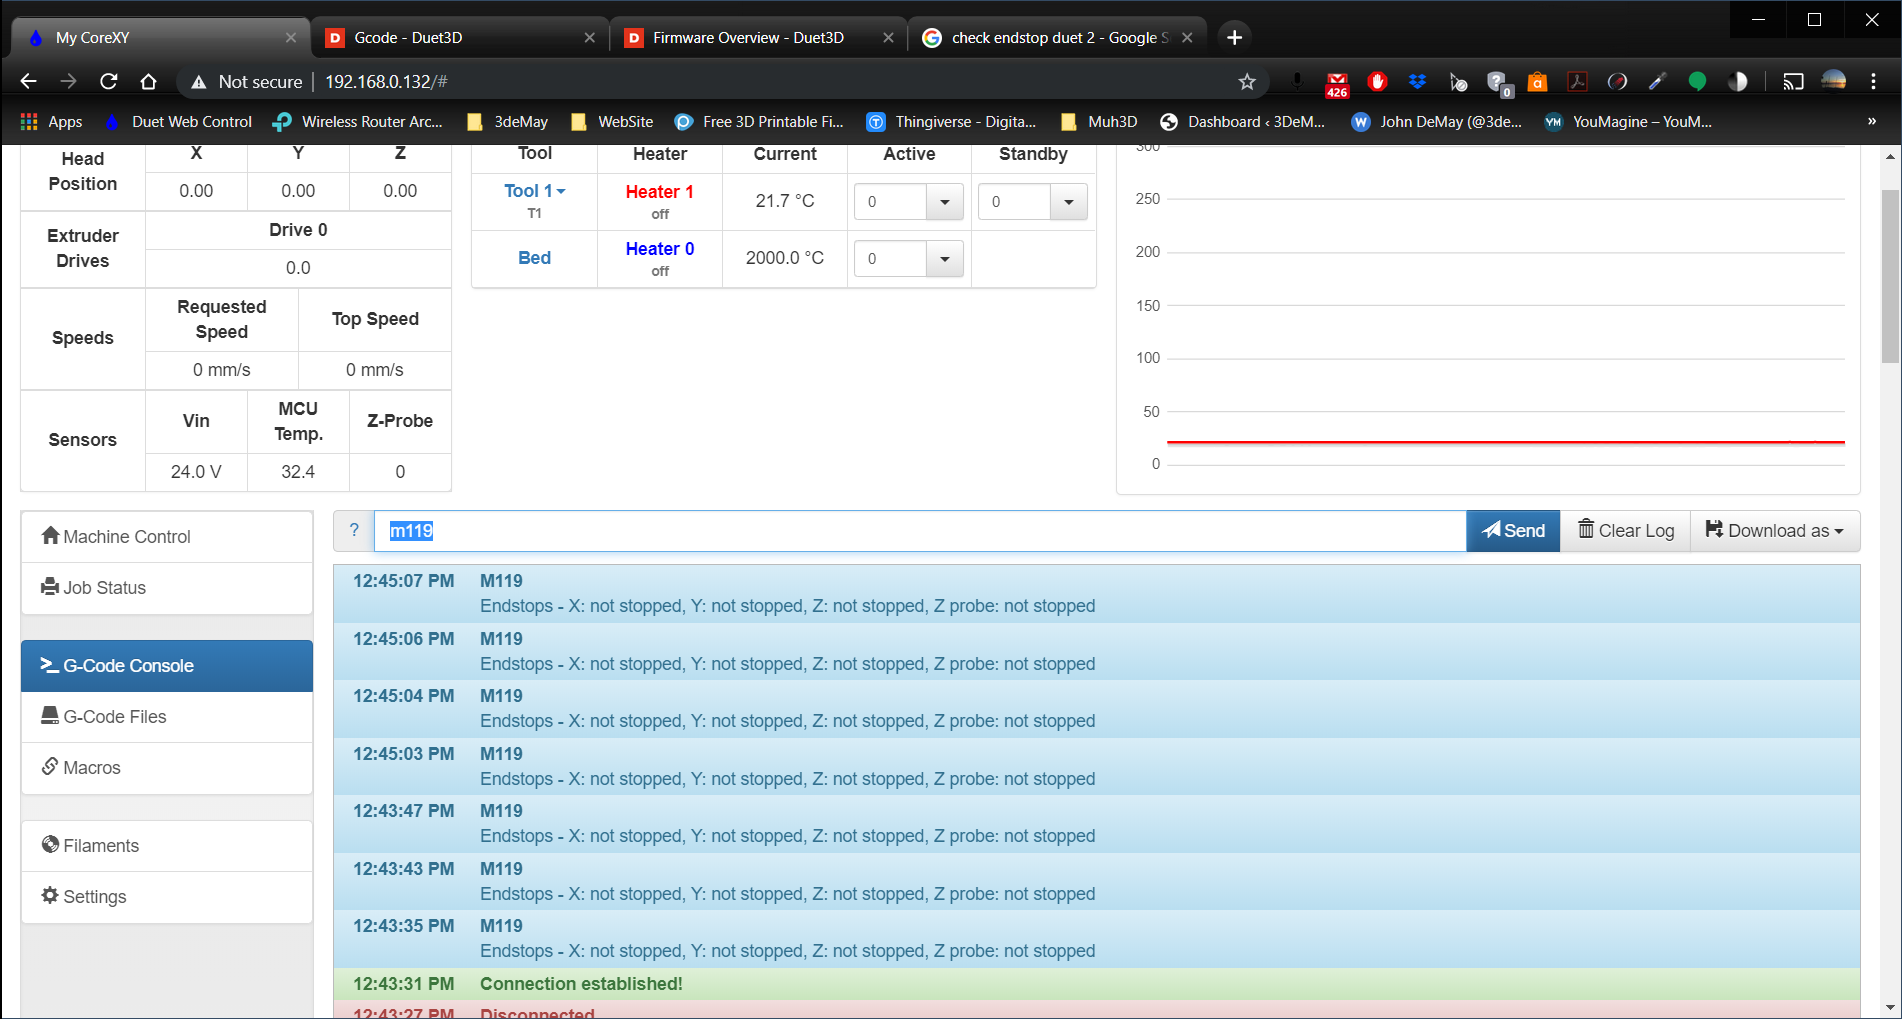Switch to check endstop duet 2 Google tab
1902x1019 pixels.
click(1057, 38)
